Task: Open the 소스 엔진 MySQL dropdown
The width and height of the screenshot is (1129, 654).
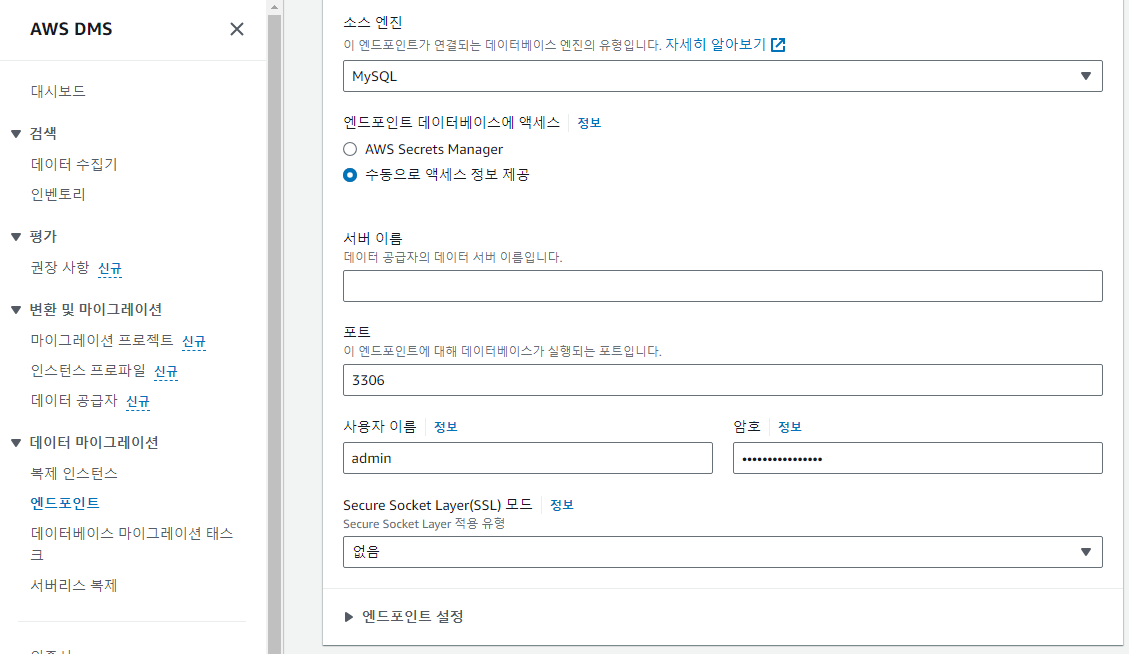Action: click(722, 76)
